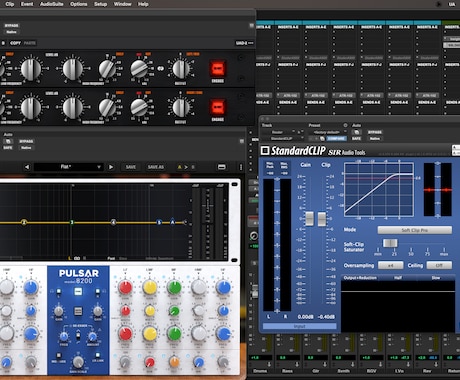The width and height of the screenshot is (460, 380).
Task: Open the Flat preset dropdown
Action: tap(68, 167)
